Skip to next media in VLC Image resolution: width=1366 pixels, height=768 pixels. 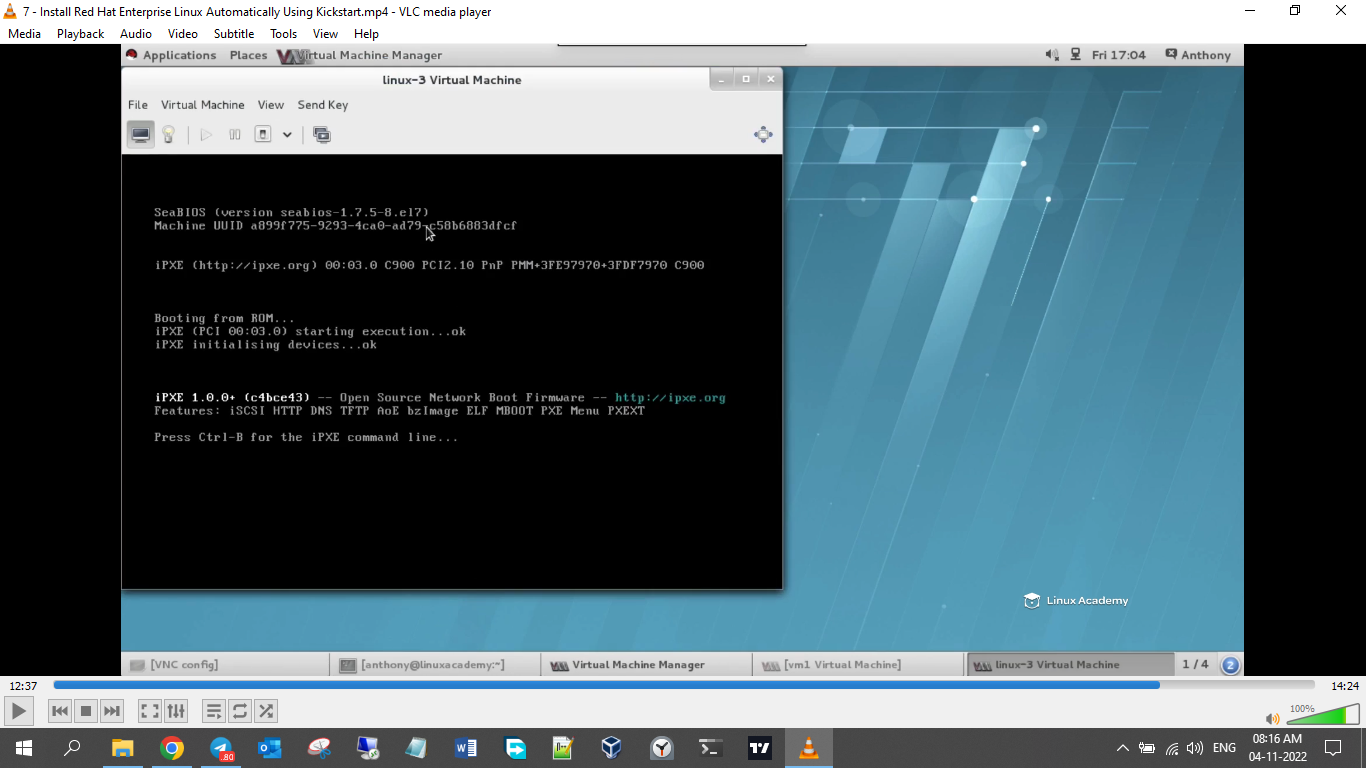tap(112, 711)
